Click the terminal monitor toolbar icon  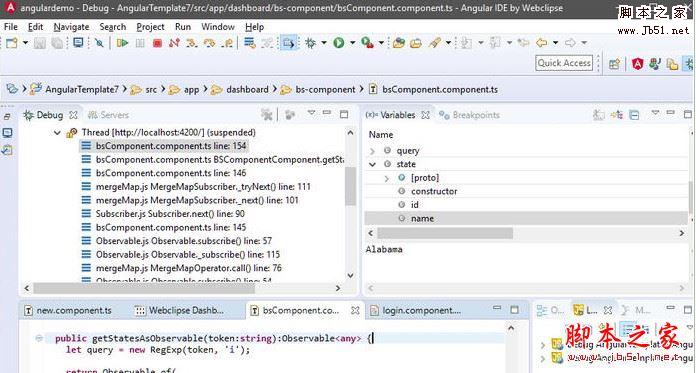[x=79, y=43]
